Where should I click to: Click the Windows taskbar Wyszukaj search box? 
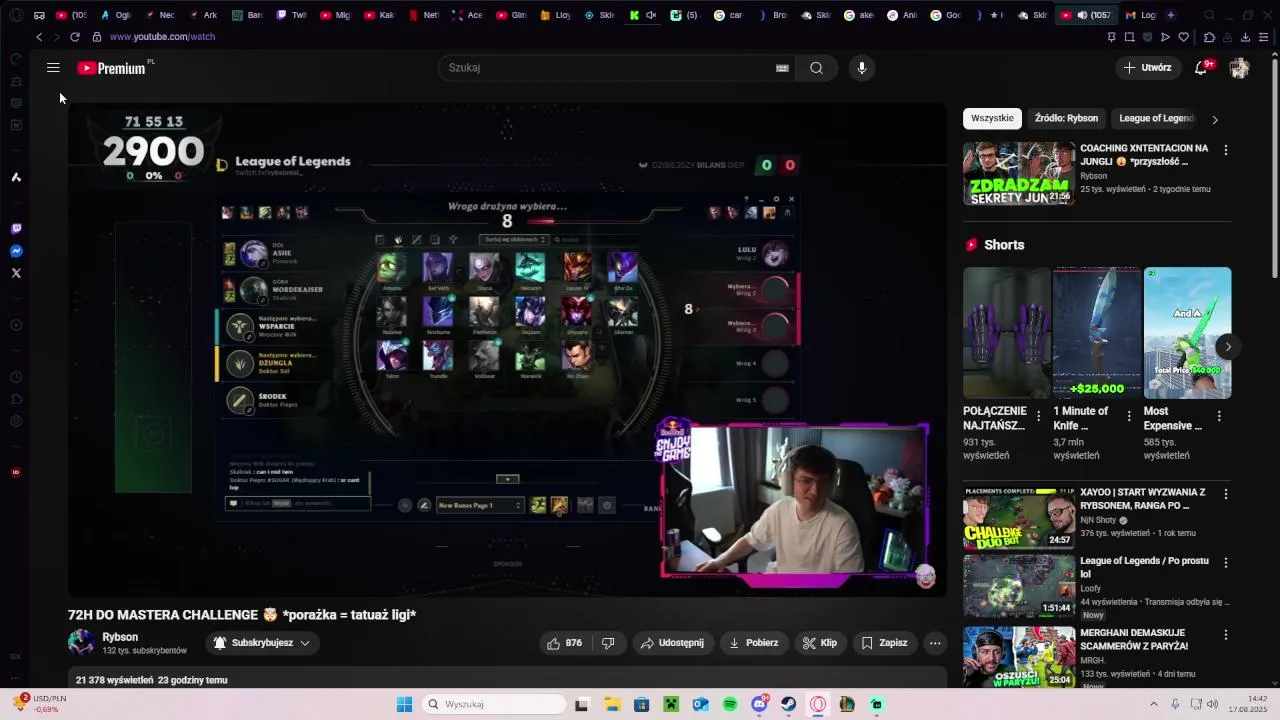494,705
